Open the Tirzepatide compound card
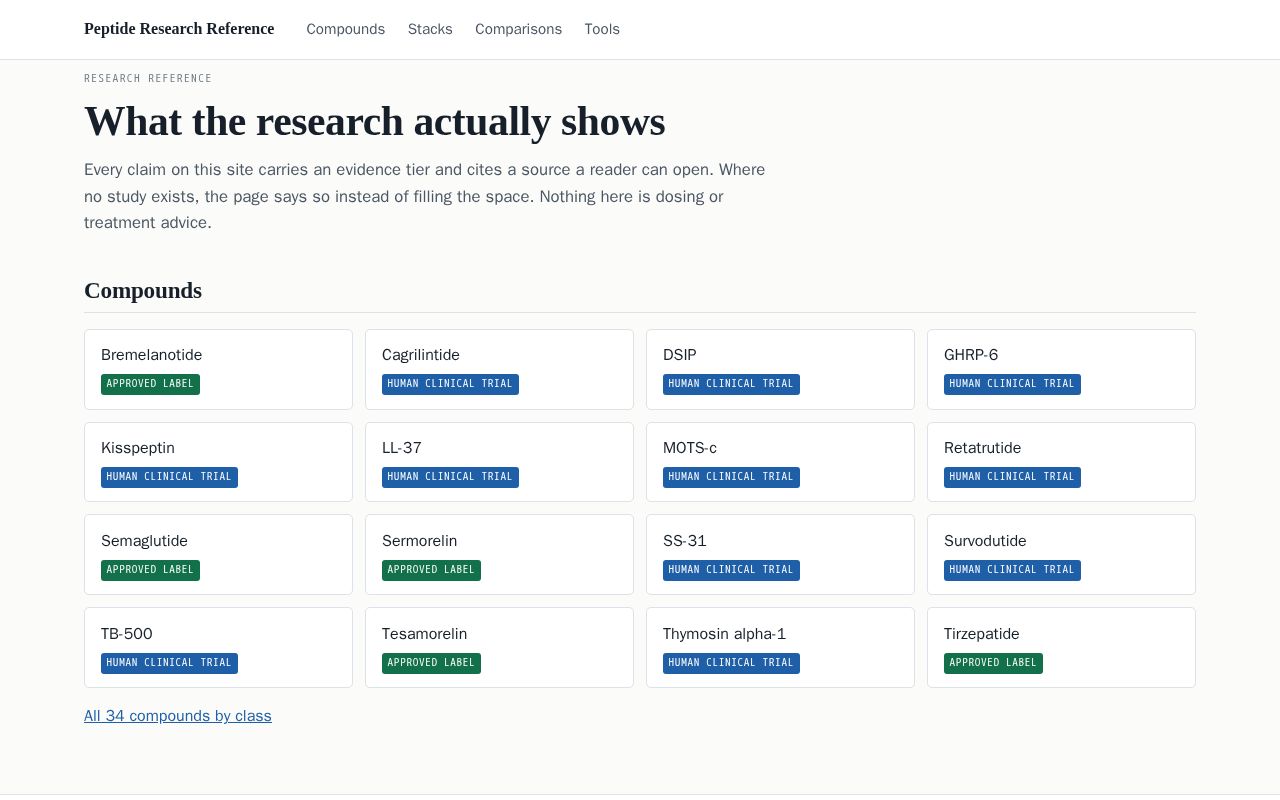The image size is (1280, 800). [x=1061, y=648]
